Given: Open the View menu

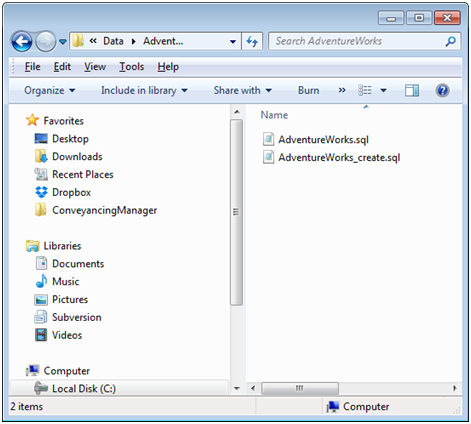Looking at the screenshot, I should (95, 67).
